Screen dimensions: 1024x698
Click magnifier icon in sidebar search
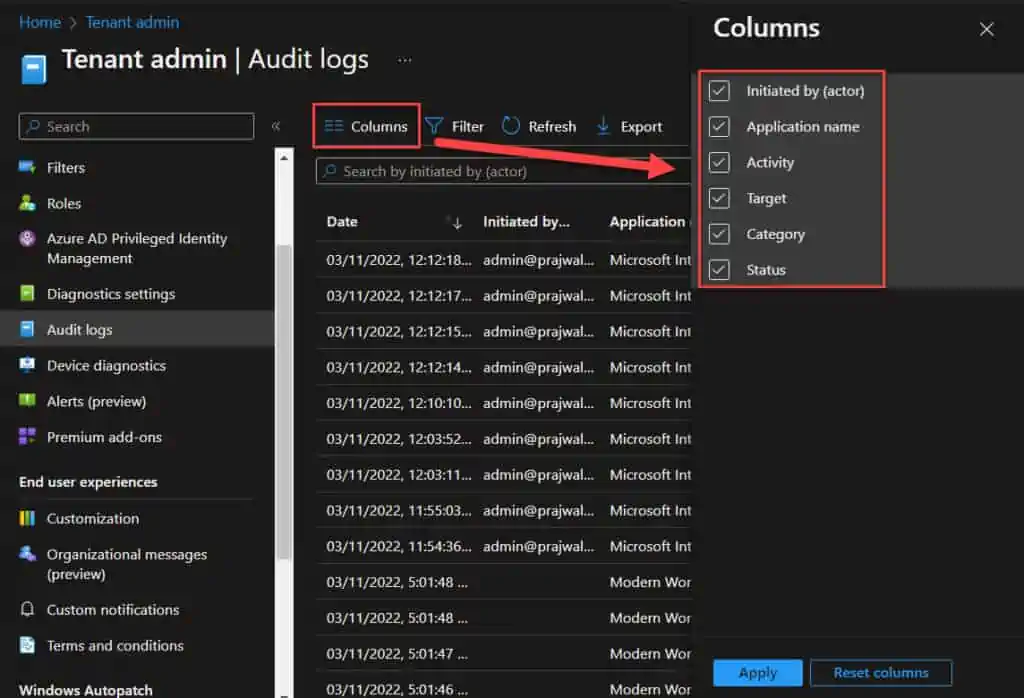(33, 126)
